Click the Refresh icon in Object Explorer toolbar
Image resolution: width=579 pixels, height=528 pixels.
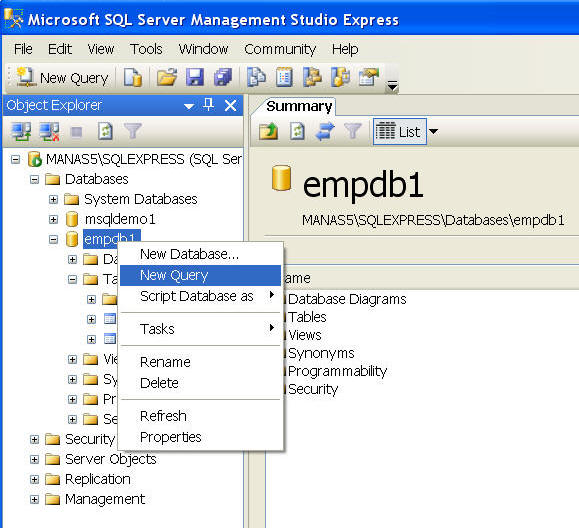pyautogui.click(x=105, y=131)
